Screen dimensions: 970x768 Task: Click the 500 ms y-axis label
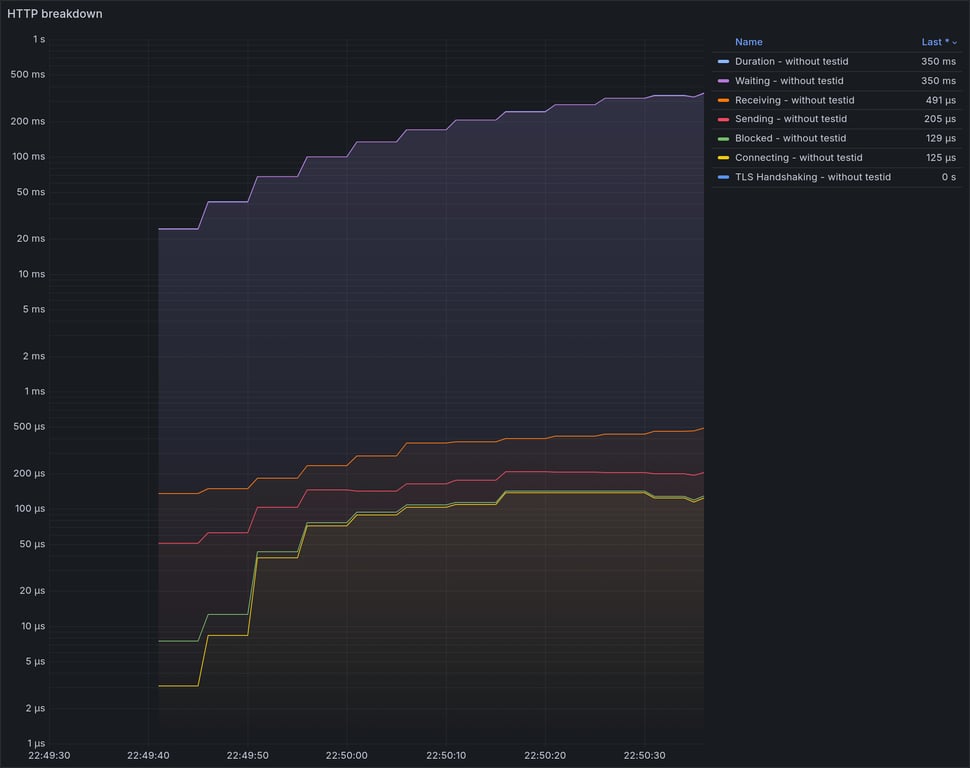(28, 74)
